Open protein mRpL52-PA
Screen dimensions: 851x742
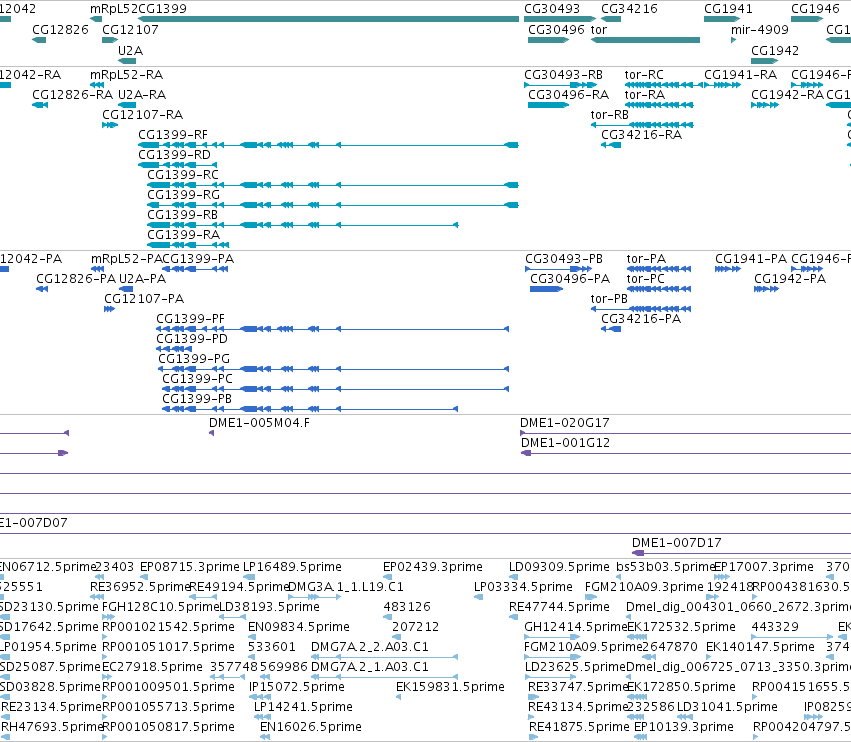click(126, 259)
